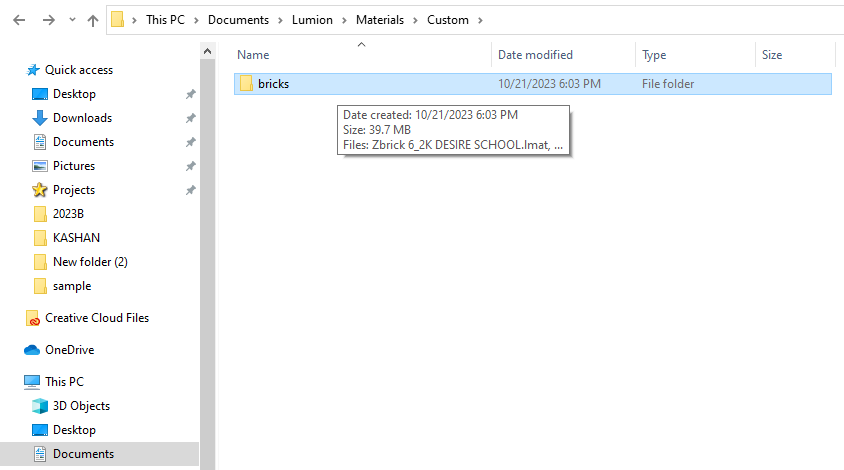This screenshot has height=470, width=844.
Task: Click the This PC monitor icon
Action: tap(32, 382)
